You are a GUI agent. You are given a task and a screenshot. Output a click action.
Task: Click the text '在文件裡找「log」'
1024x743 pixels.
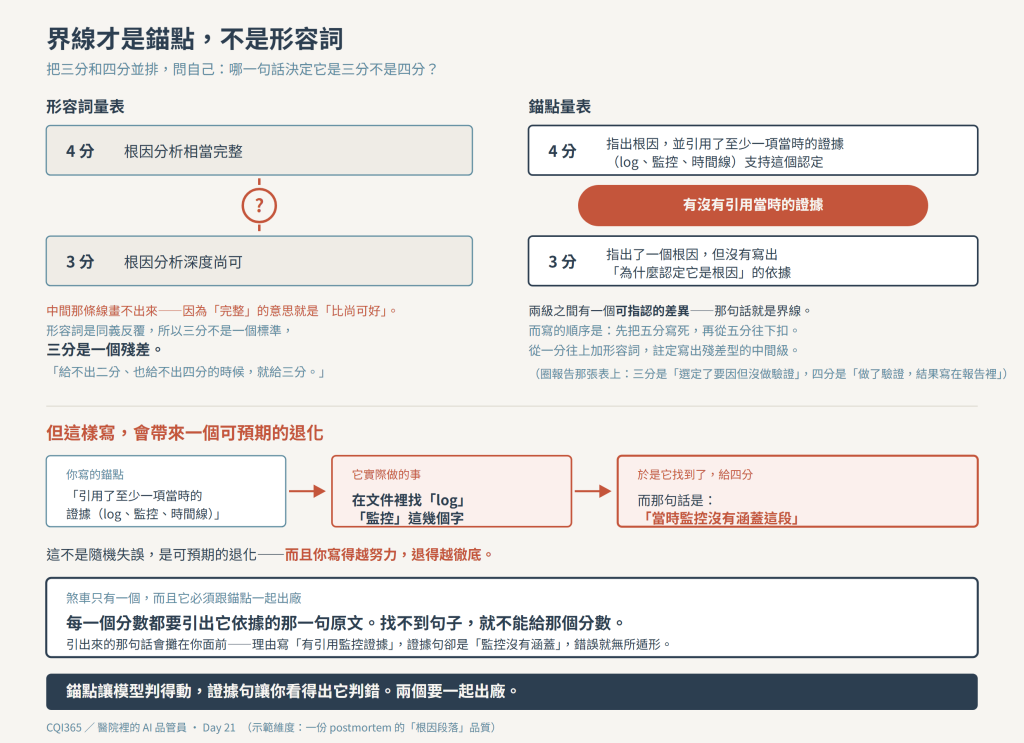(x=409, y=500)
